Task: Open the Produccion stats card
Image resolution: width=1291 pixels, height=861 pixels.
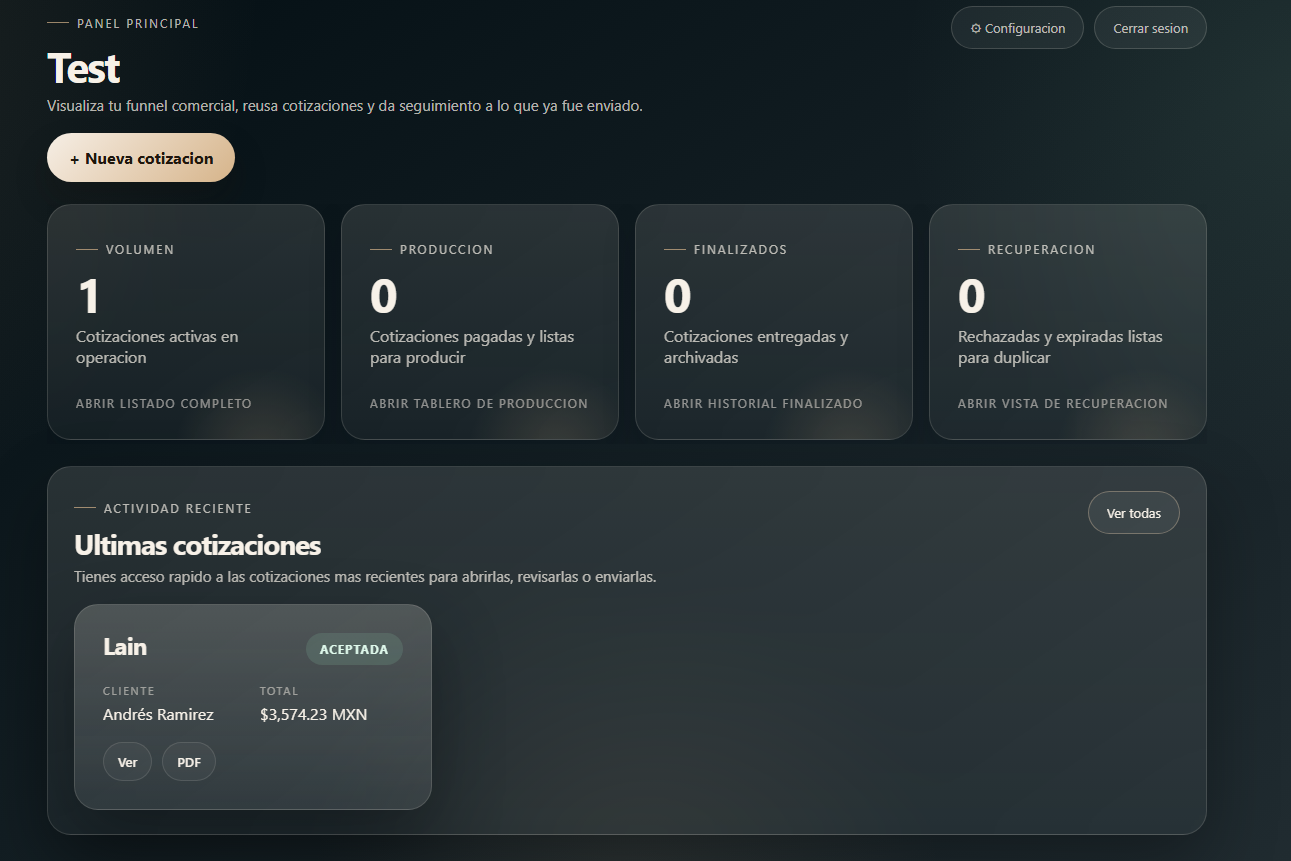Action: click(480, 322)
